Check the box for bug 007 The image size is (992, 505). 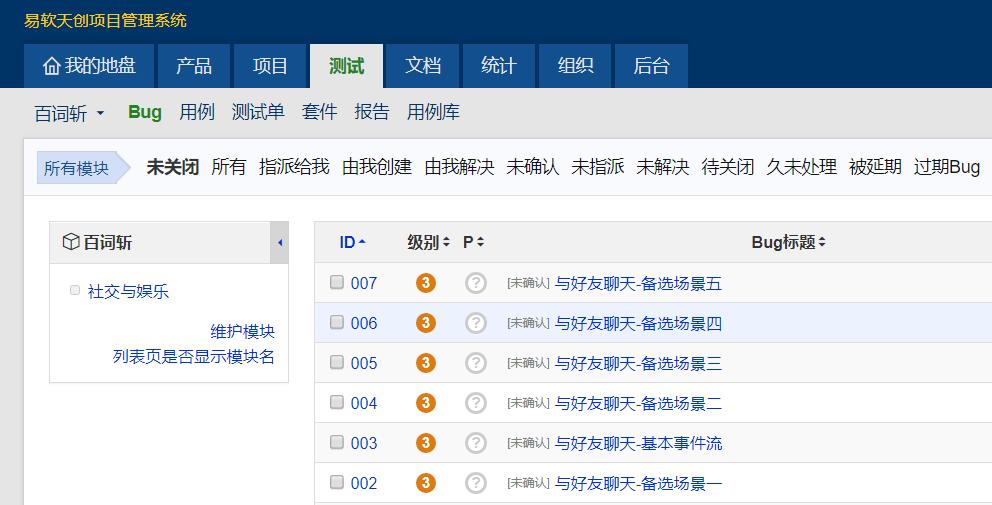click(337, 282)
